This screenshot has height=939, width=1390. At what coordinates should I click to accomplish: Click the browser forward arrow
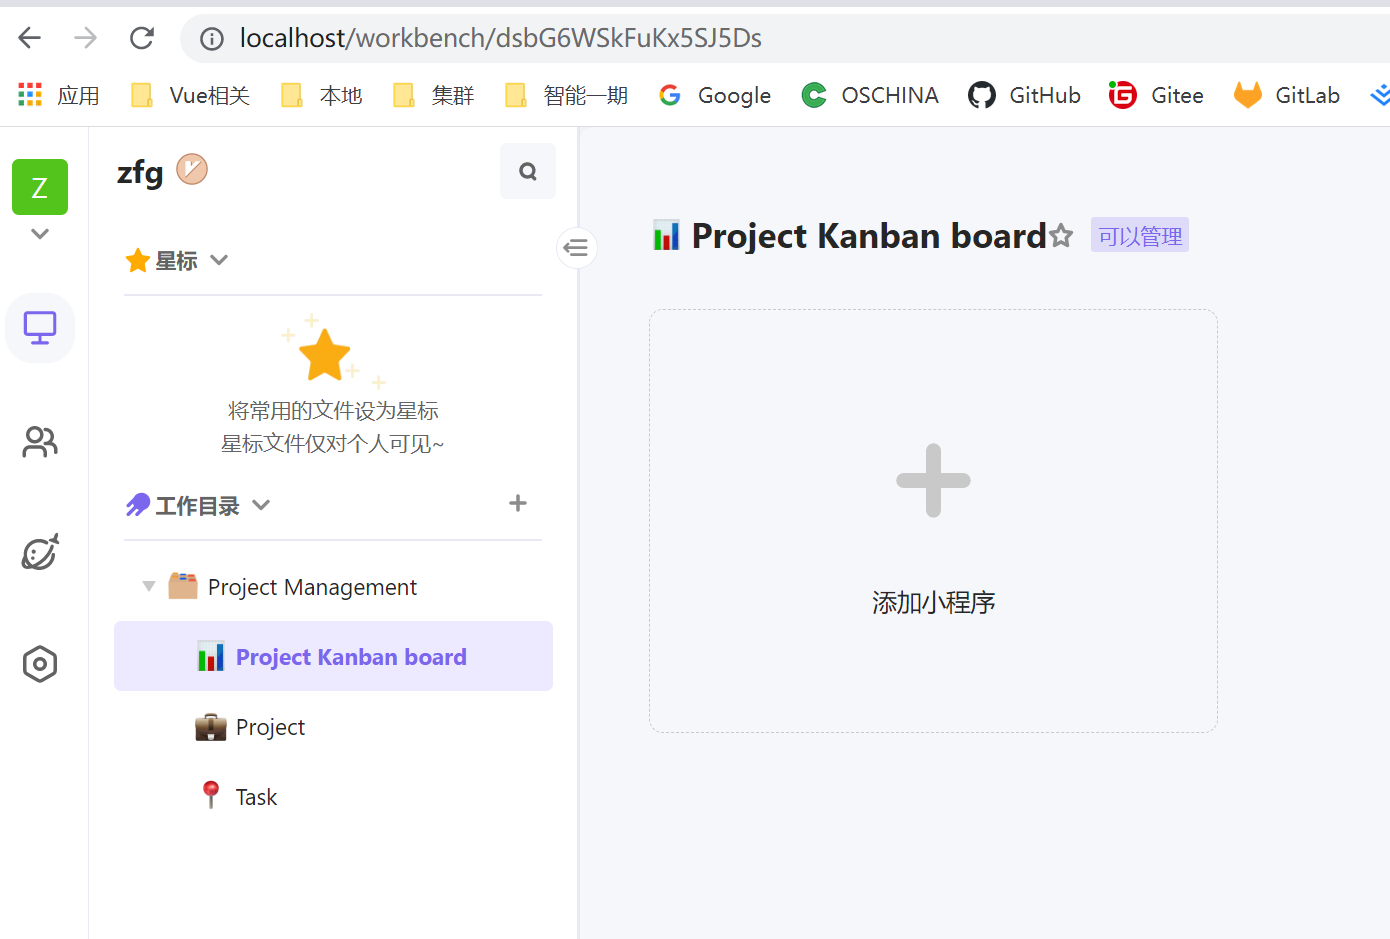coord(86,38)
